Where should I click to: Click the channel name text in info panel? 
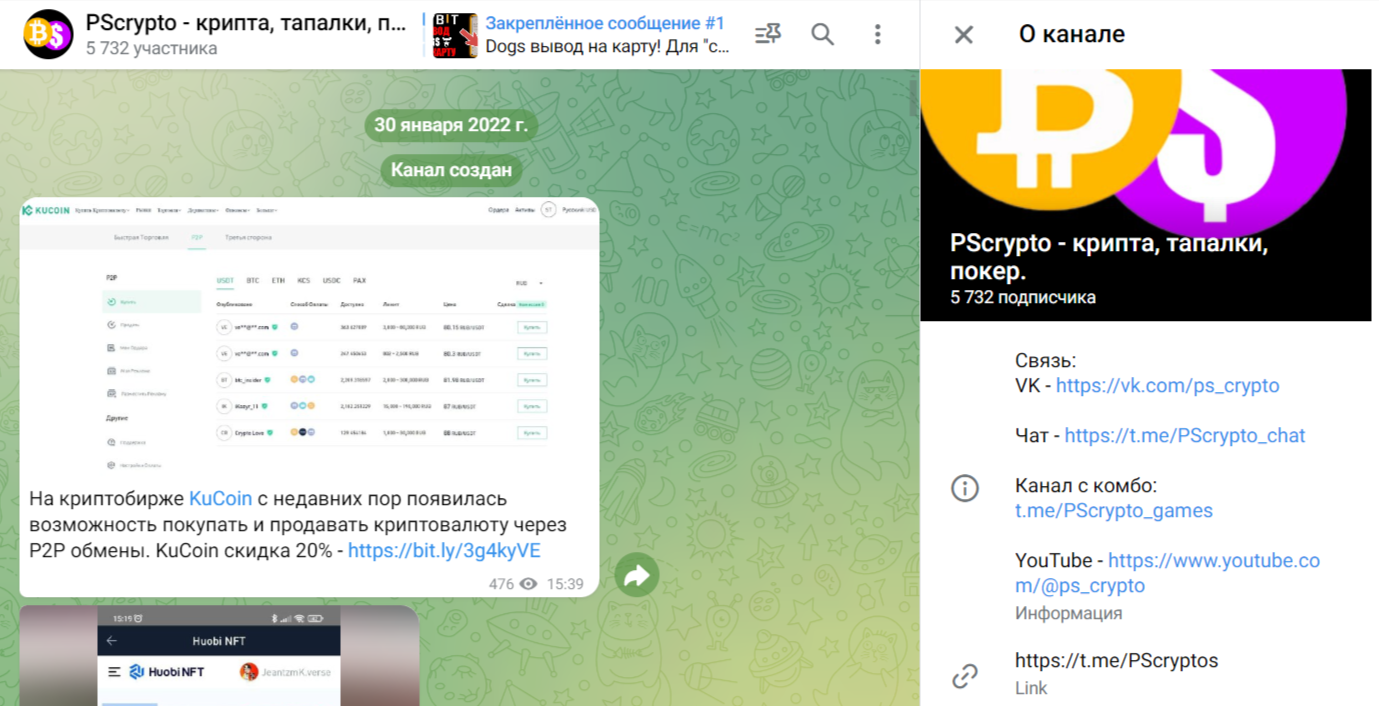click(1109, 257)
